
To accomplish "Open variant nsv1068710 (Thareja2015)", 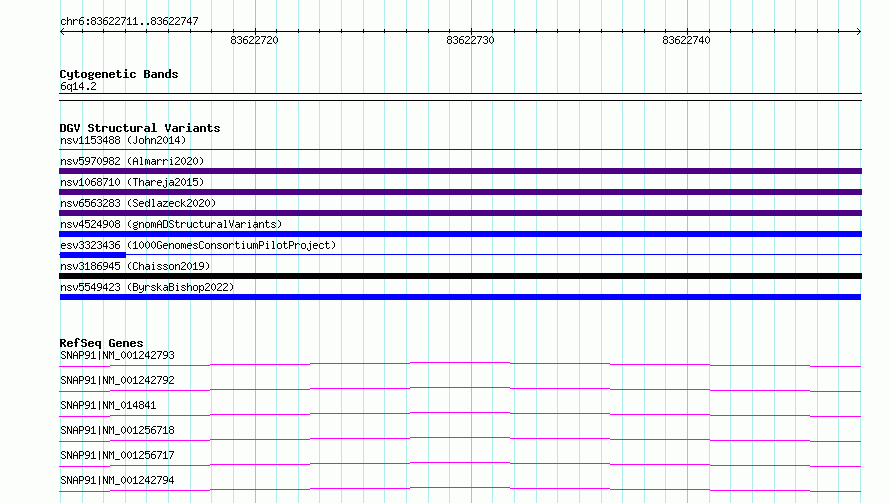I will (x=132, y=182).
